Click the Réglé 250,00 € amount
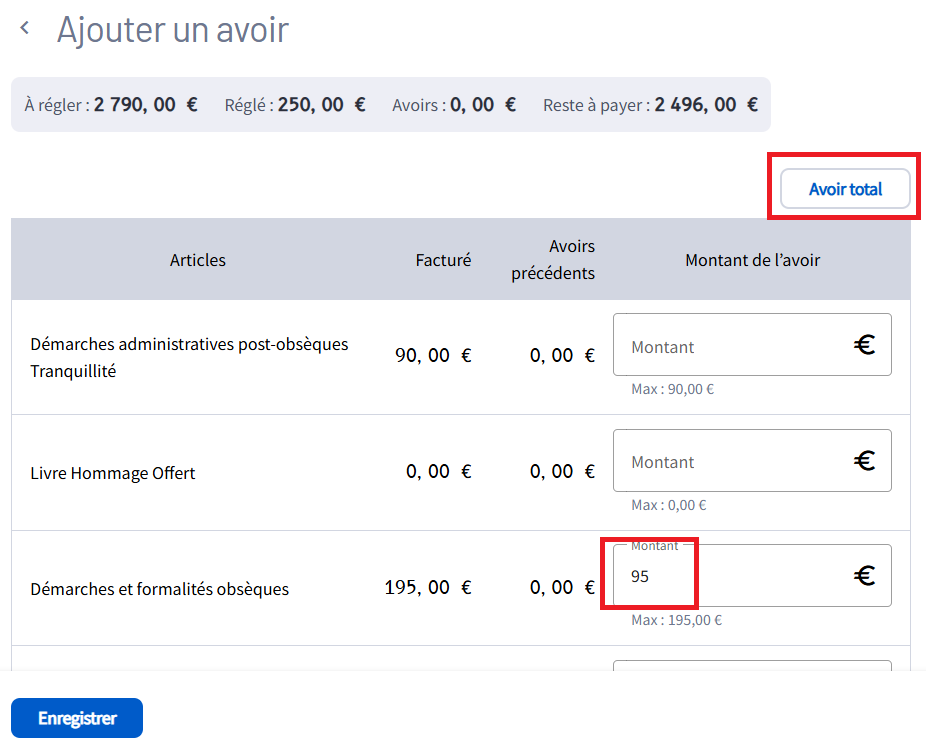926x751 pixels. coord(321,105)
